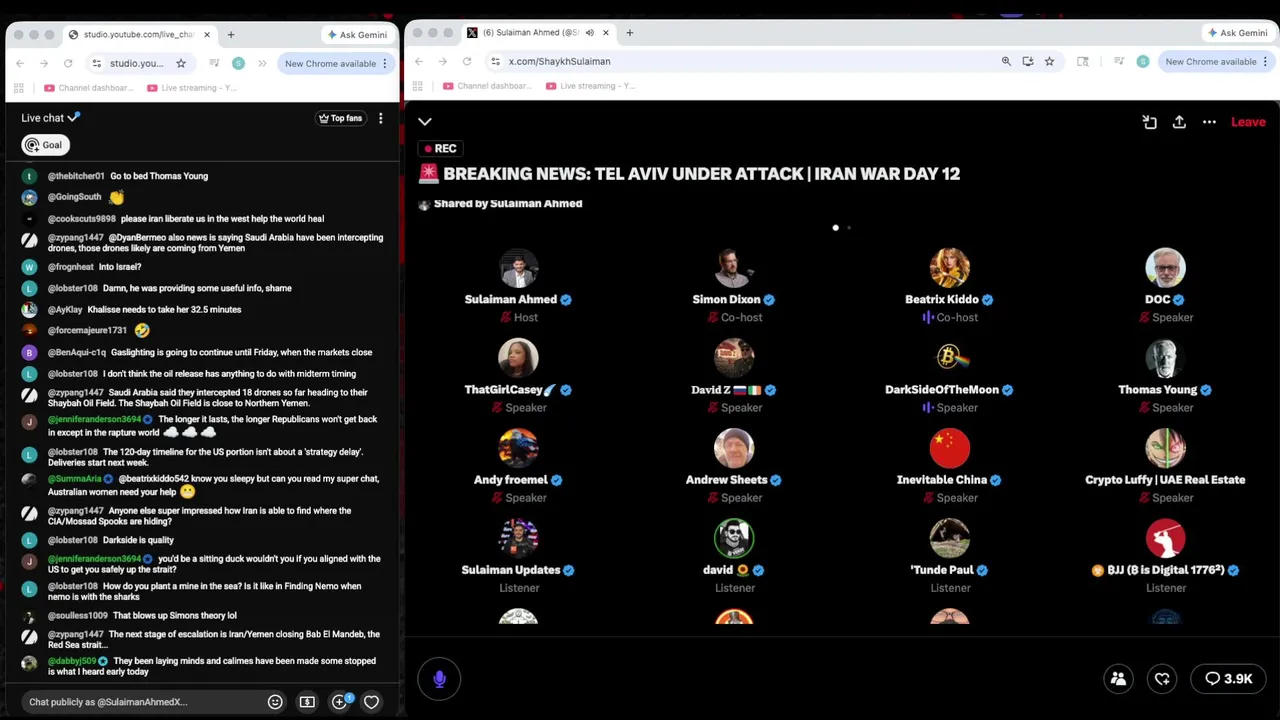
Task: Select Thomas Young speaker avatar
Action: (x=1165, y=358)
